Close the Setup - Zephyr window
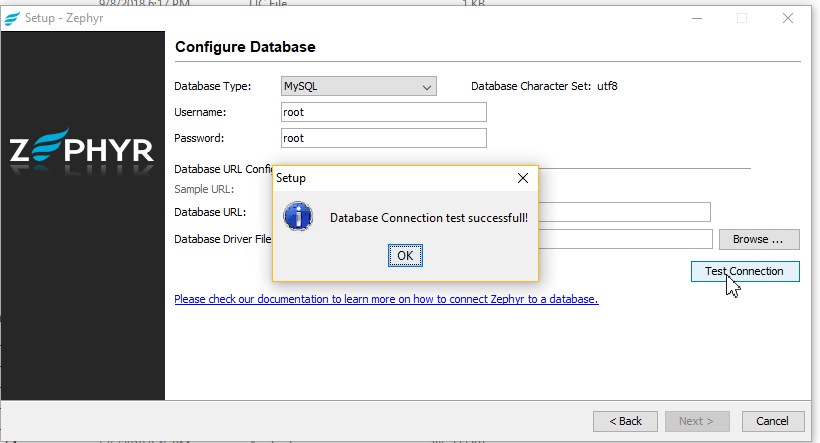This screenshot has height=443, width=820. coord(789,18)
